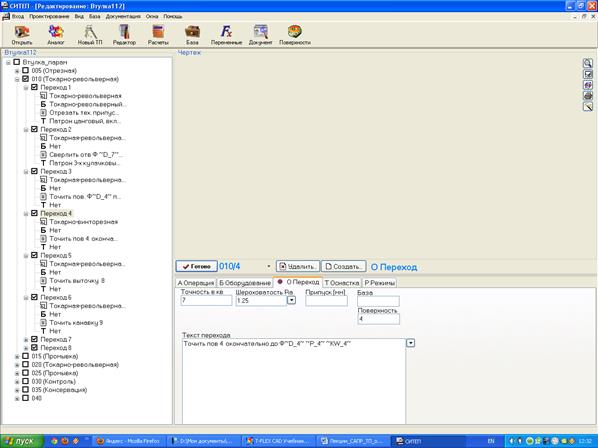Click the bottom drawing panel pointer icon
Viewport: 598px width, 448px height.
click(588, 106)
